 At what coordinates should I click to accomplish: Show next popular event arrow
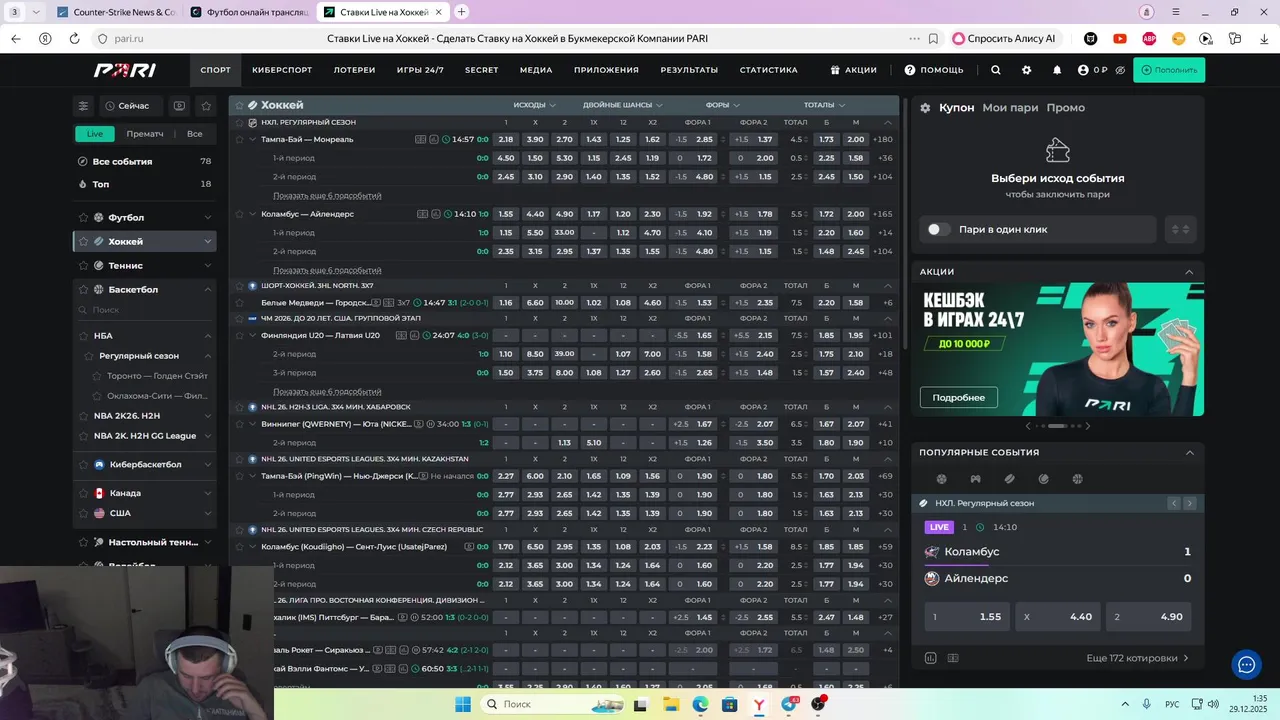[x=1189, y=503]
